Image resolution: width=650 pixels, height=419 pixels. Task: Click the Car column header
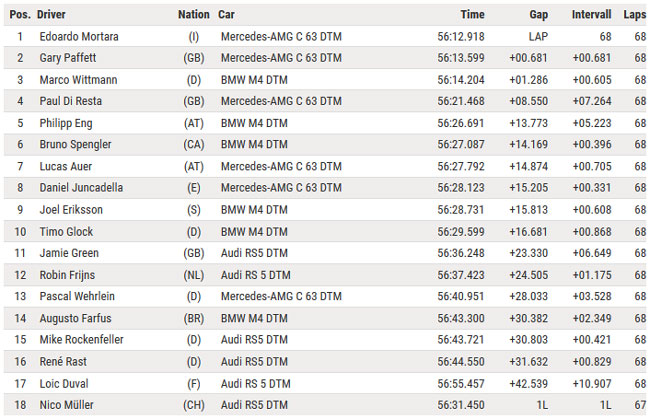coord(226,15)
